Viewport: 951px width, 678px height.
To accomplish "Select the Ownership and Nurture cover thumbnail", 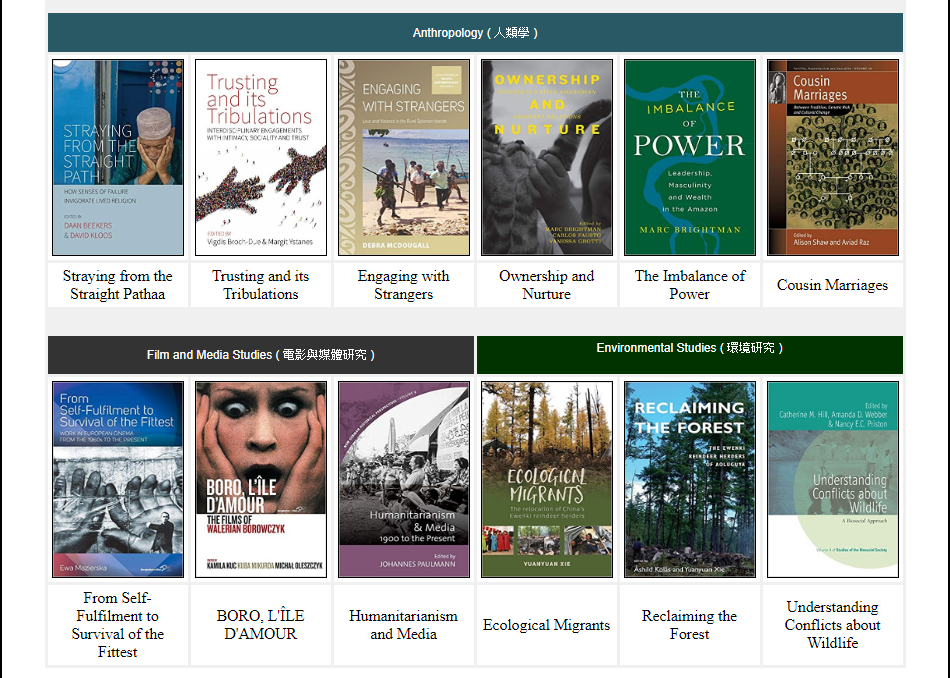I will click(x=547, y=158).
